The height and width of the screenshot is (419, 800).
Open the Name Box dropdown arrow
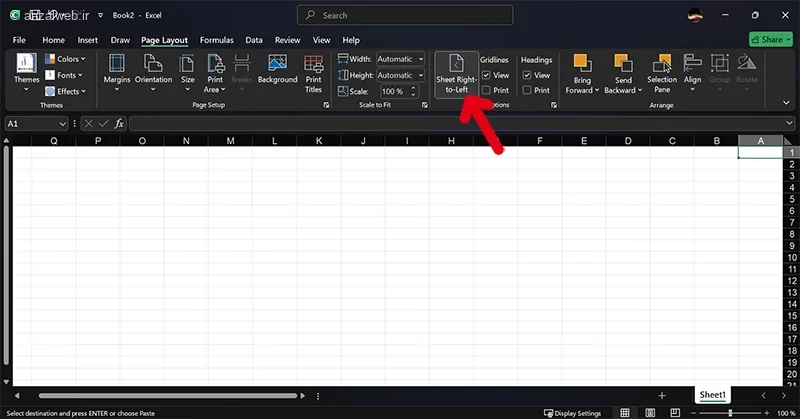point(62,124)
